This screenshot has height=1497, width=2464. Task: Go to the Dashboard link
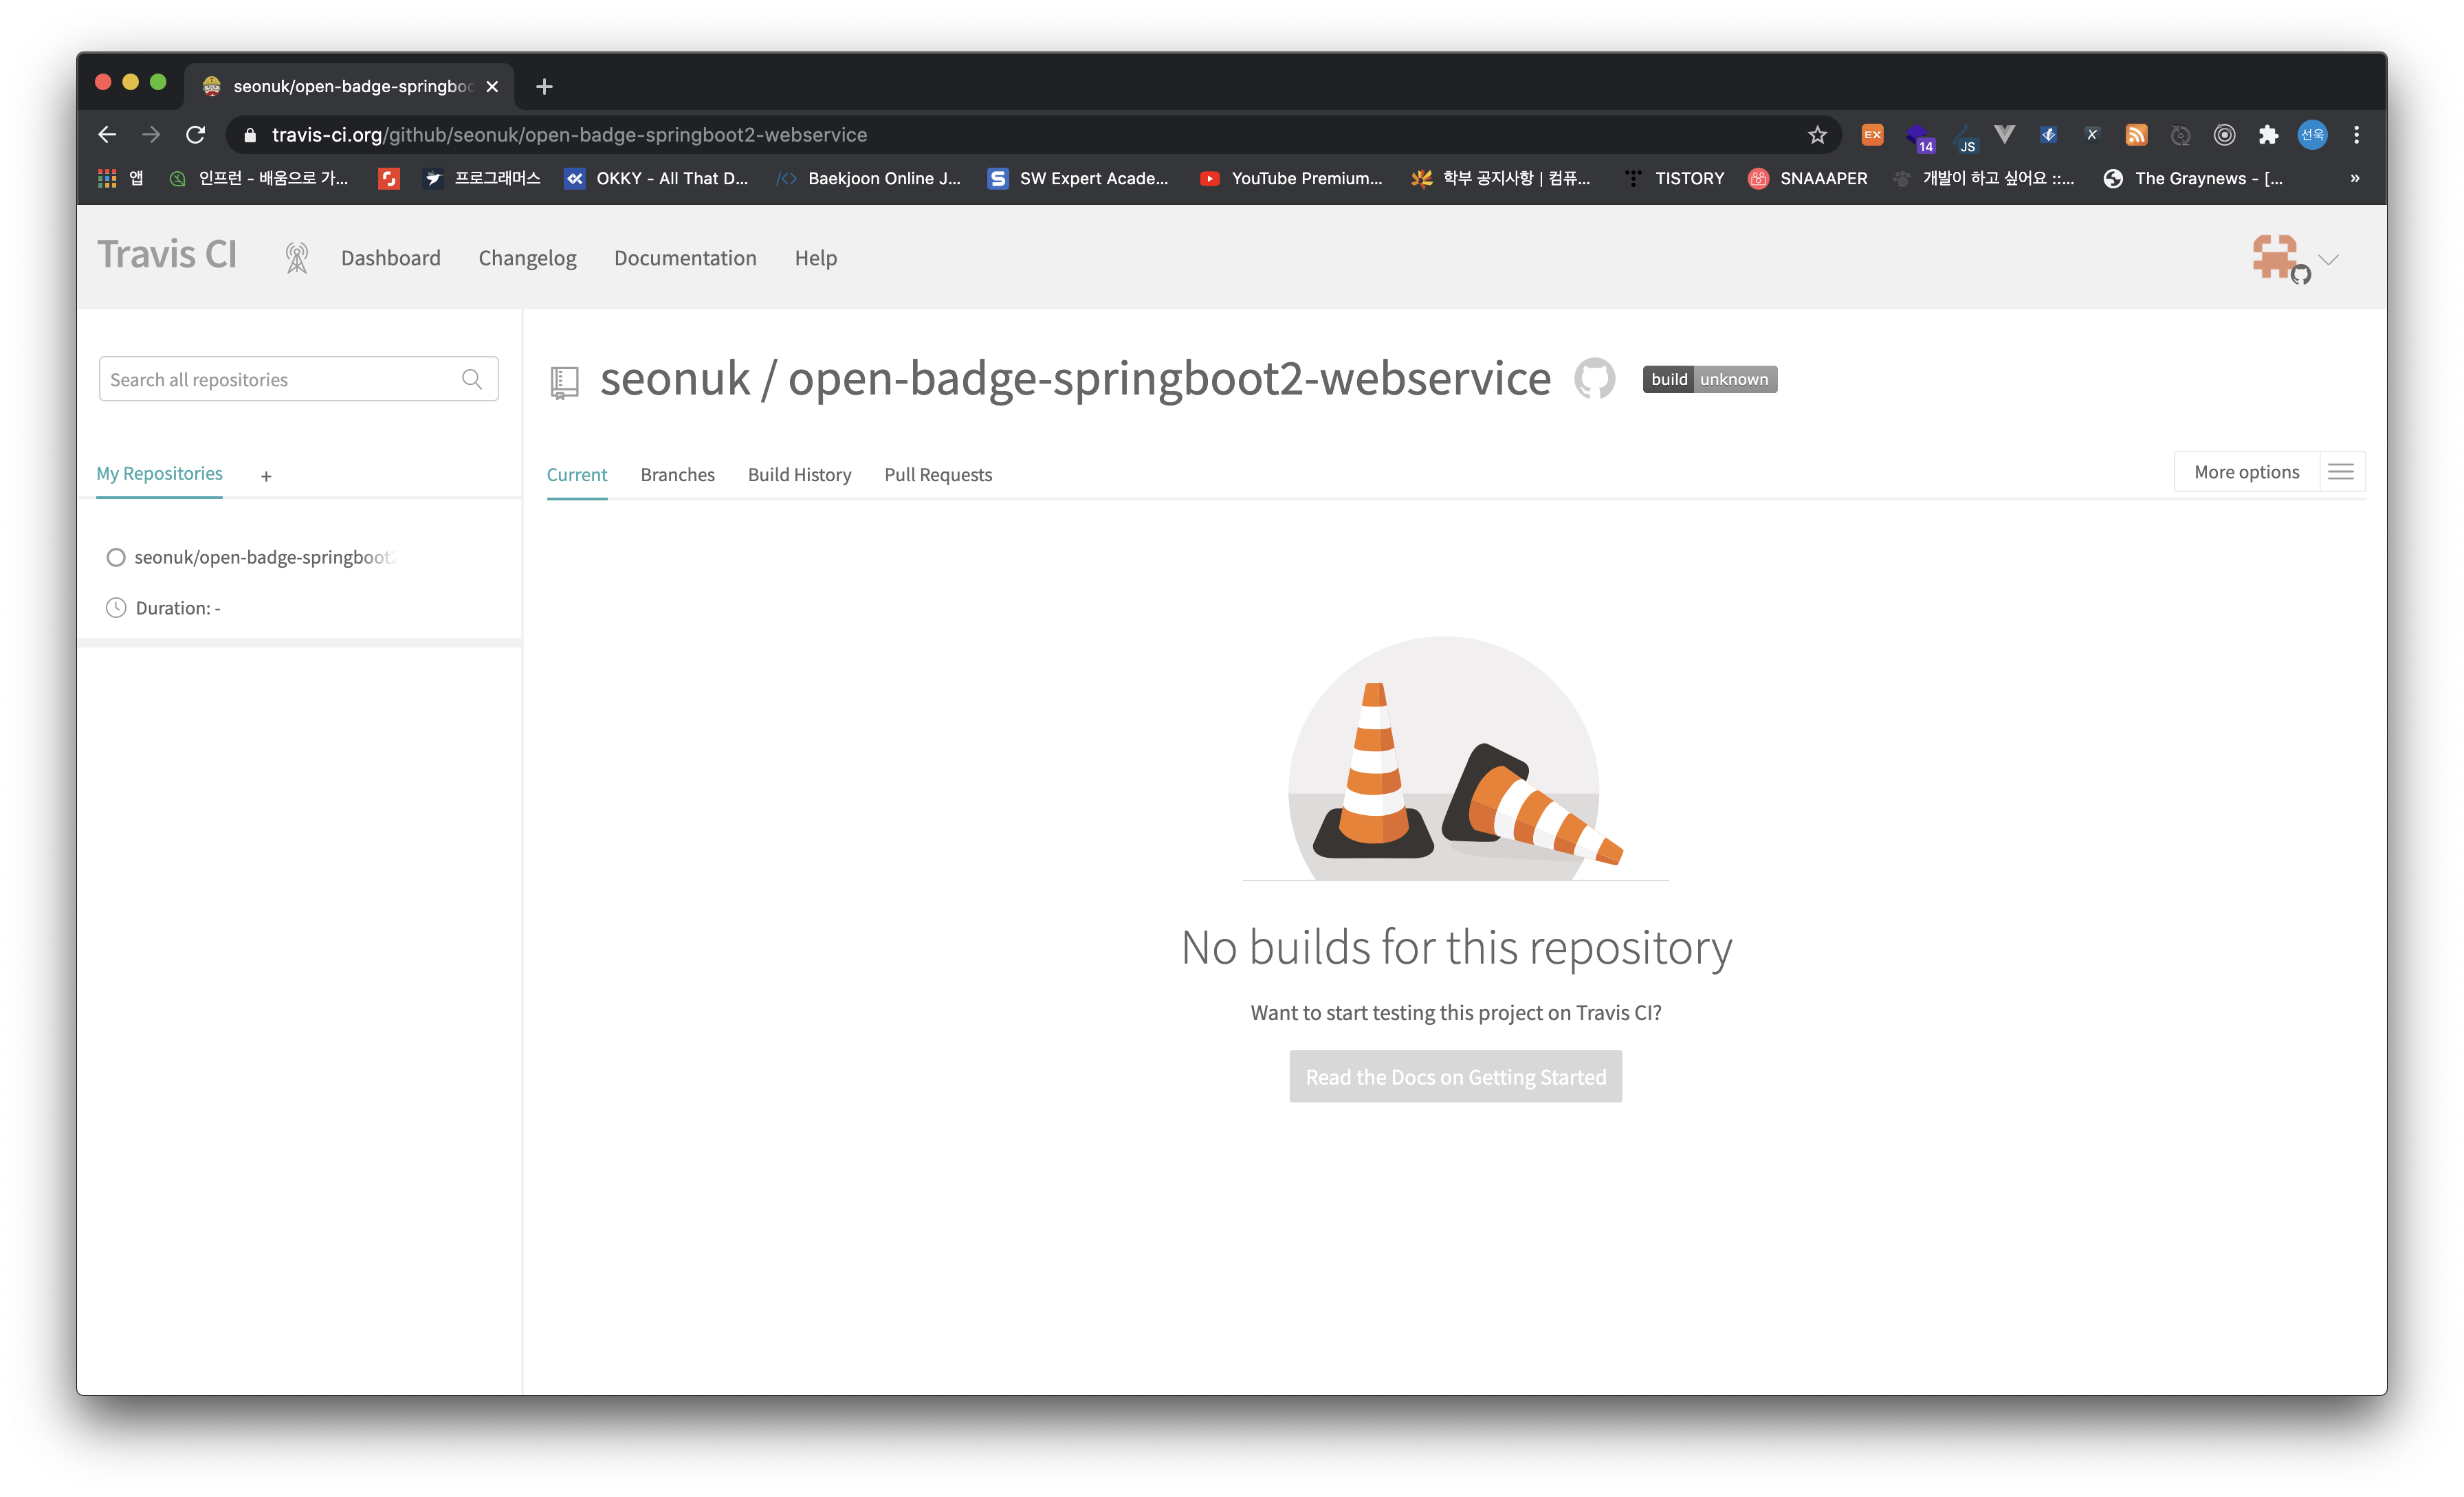coord(390,258)
